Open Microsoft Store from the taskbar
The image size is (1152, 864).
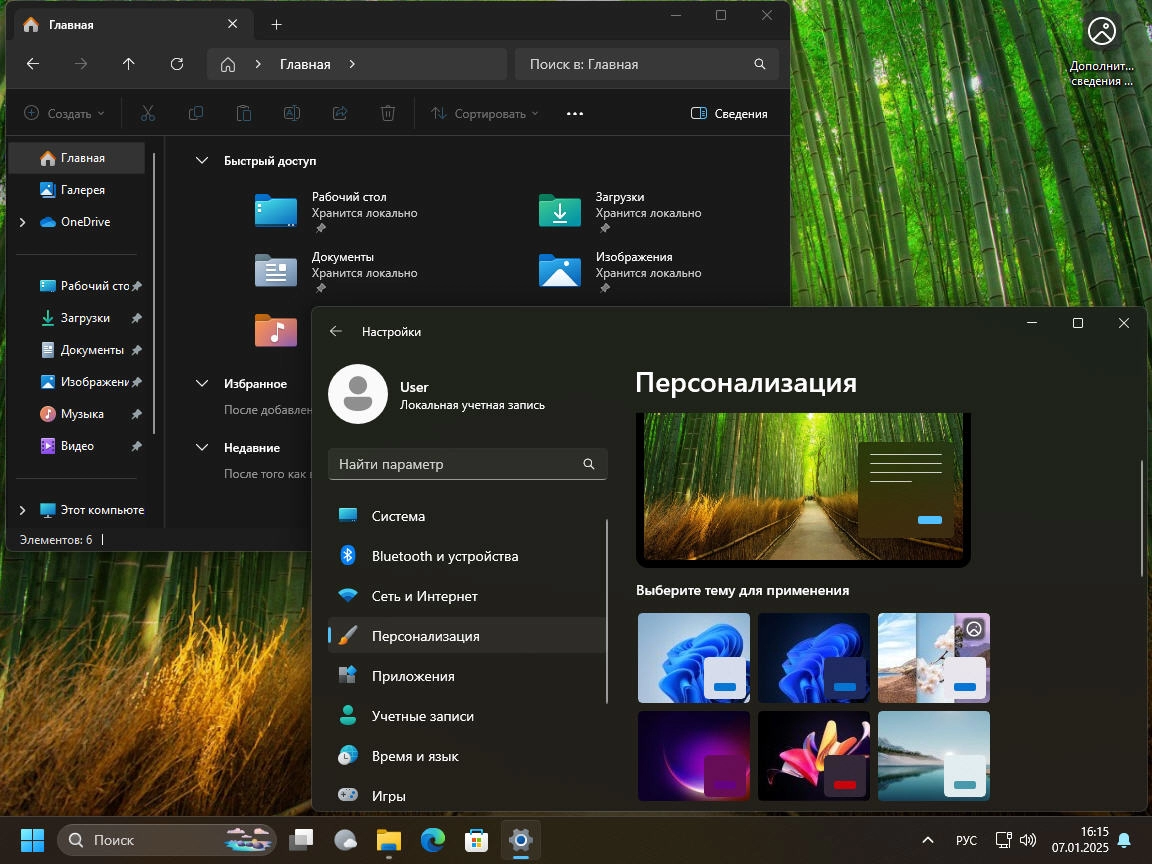pyautogui.click(x=476, y=840)
